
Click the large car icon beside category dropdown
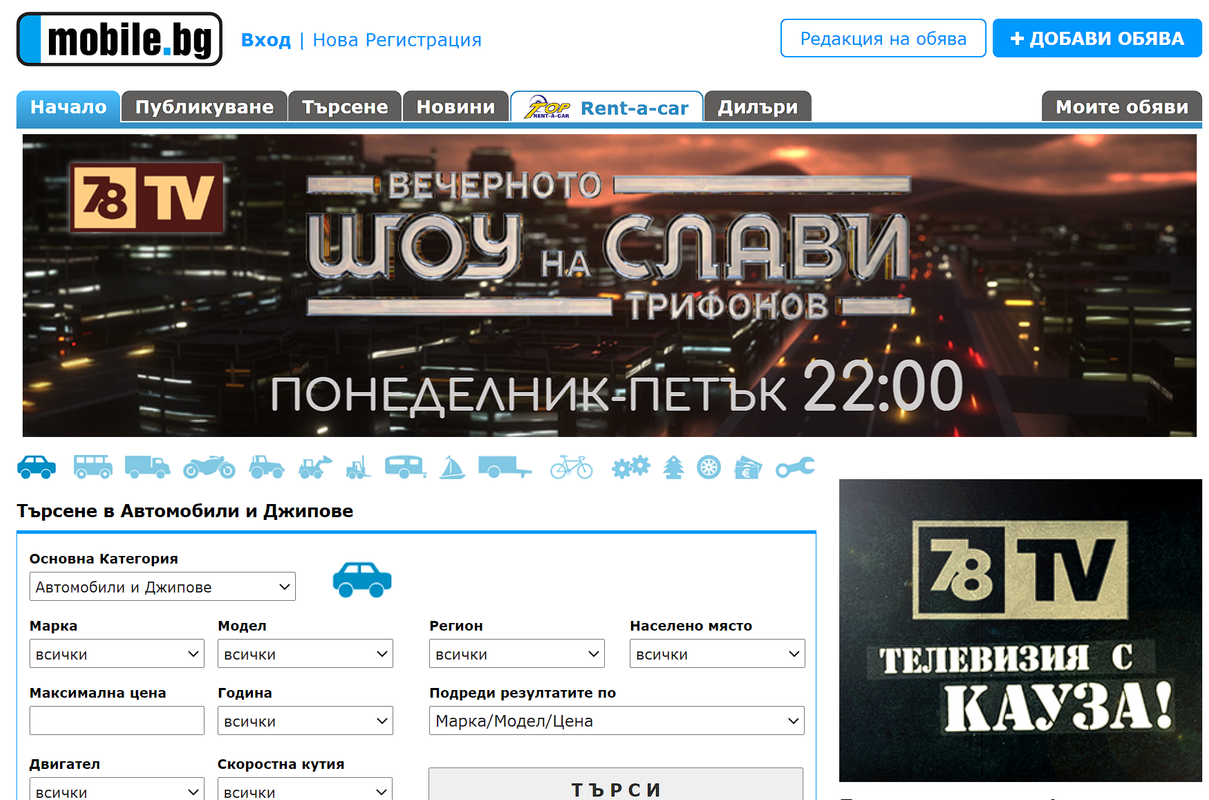[x=362, y=579]
